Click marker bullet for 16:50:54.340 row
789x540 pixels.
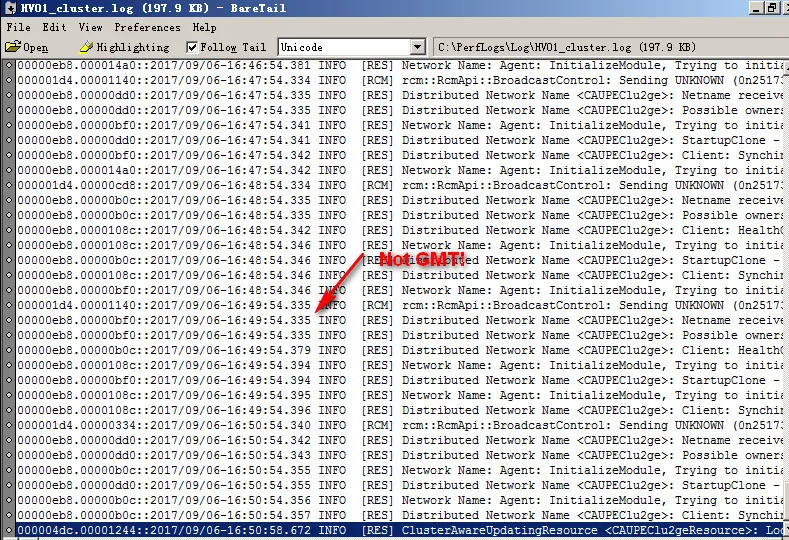pyautogui.click(x=9, y=425)
